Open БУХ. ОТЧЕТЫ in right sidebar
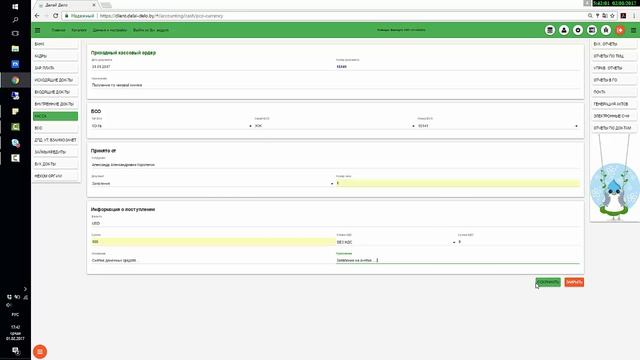The width and height of the screenshot is (640, 360). point(614,44)
